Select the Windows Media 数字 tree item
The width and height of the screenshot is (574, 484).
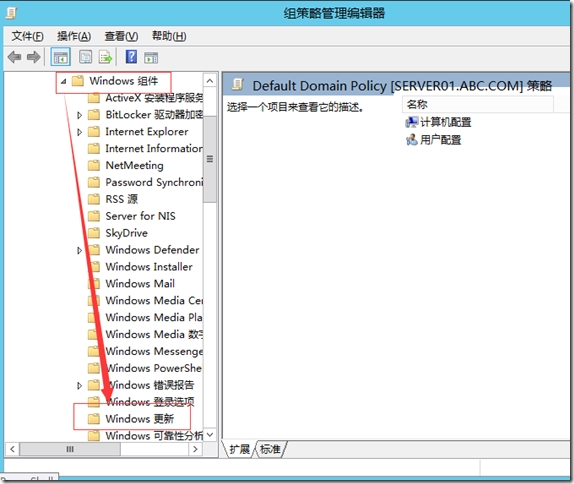click(154, 334)
